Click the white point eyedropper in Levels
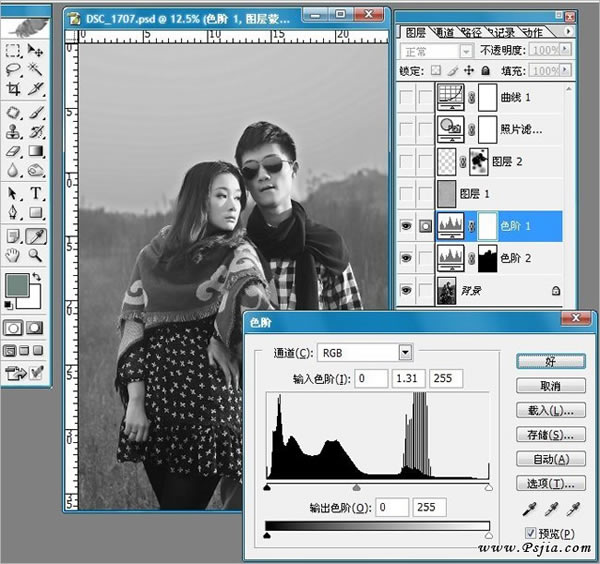This screenshot has height=564, width=600. 573,508
